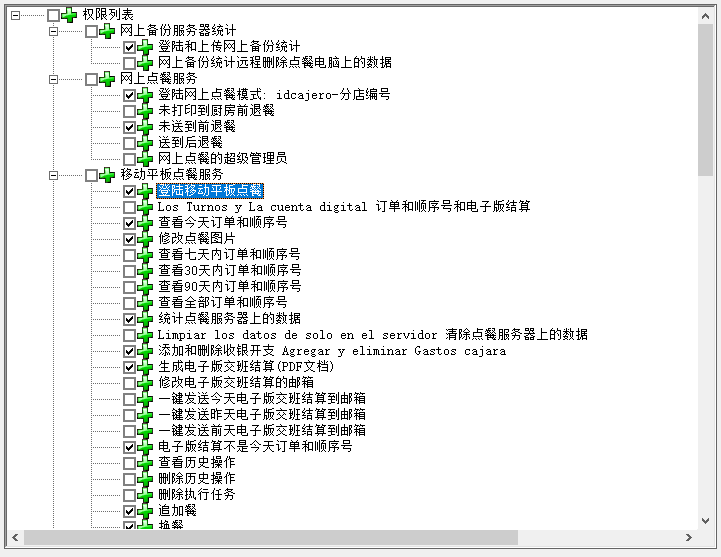This screenshot has height=557, width=721.
Task: Click plus icon next to 生成电子版交班结算(PDF文档)
Action: click(x=145, y=367)
